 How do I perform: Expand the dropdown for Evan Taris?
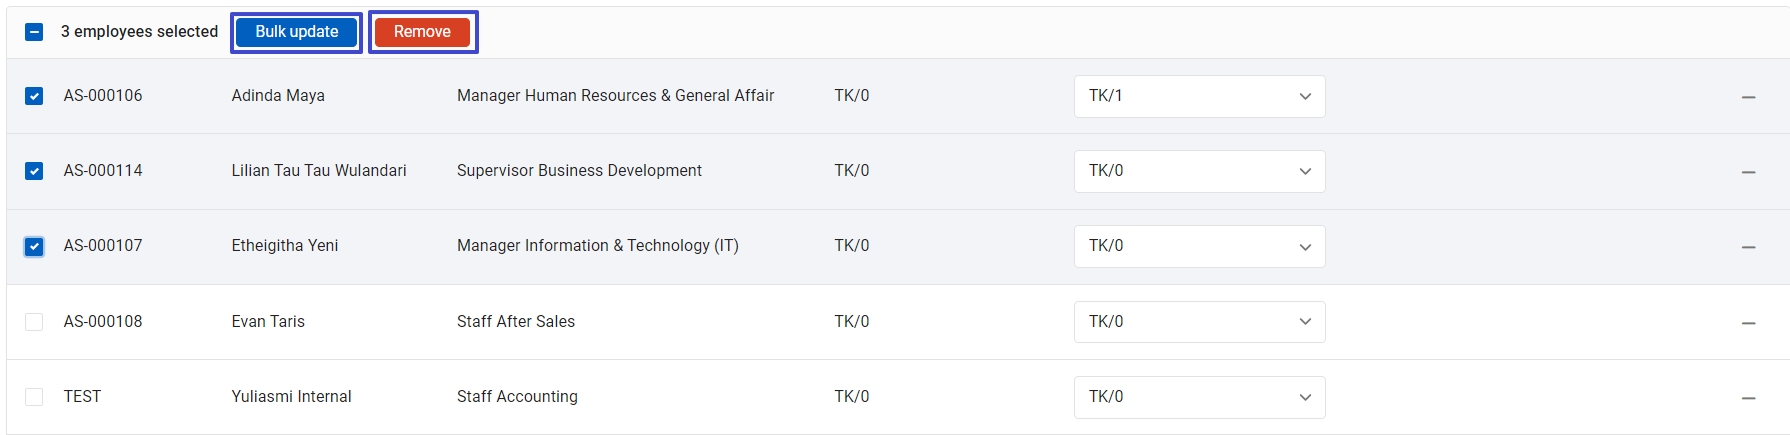click(1199, 322)
